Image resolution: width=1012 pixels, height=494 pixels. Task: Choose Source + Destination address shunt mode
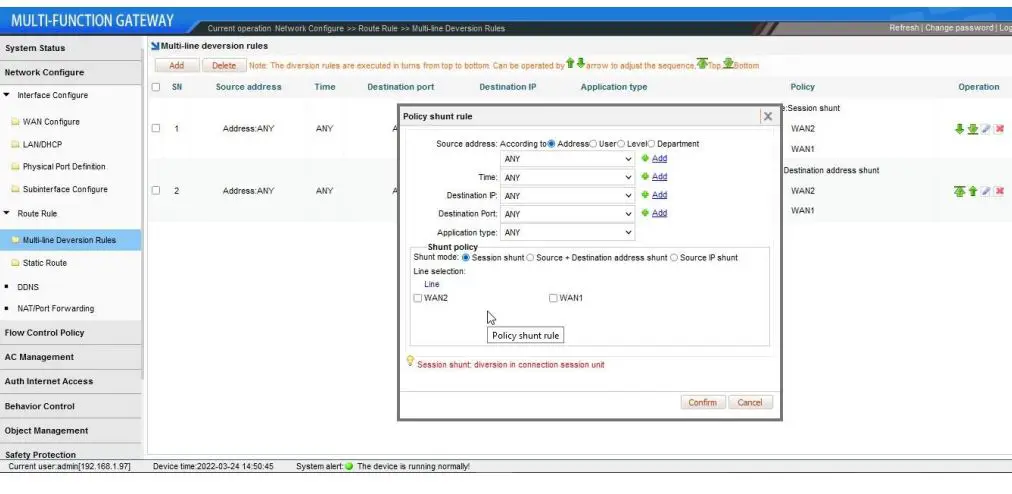click(x=530, y=258)
